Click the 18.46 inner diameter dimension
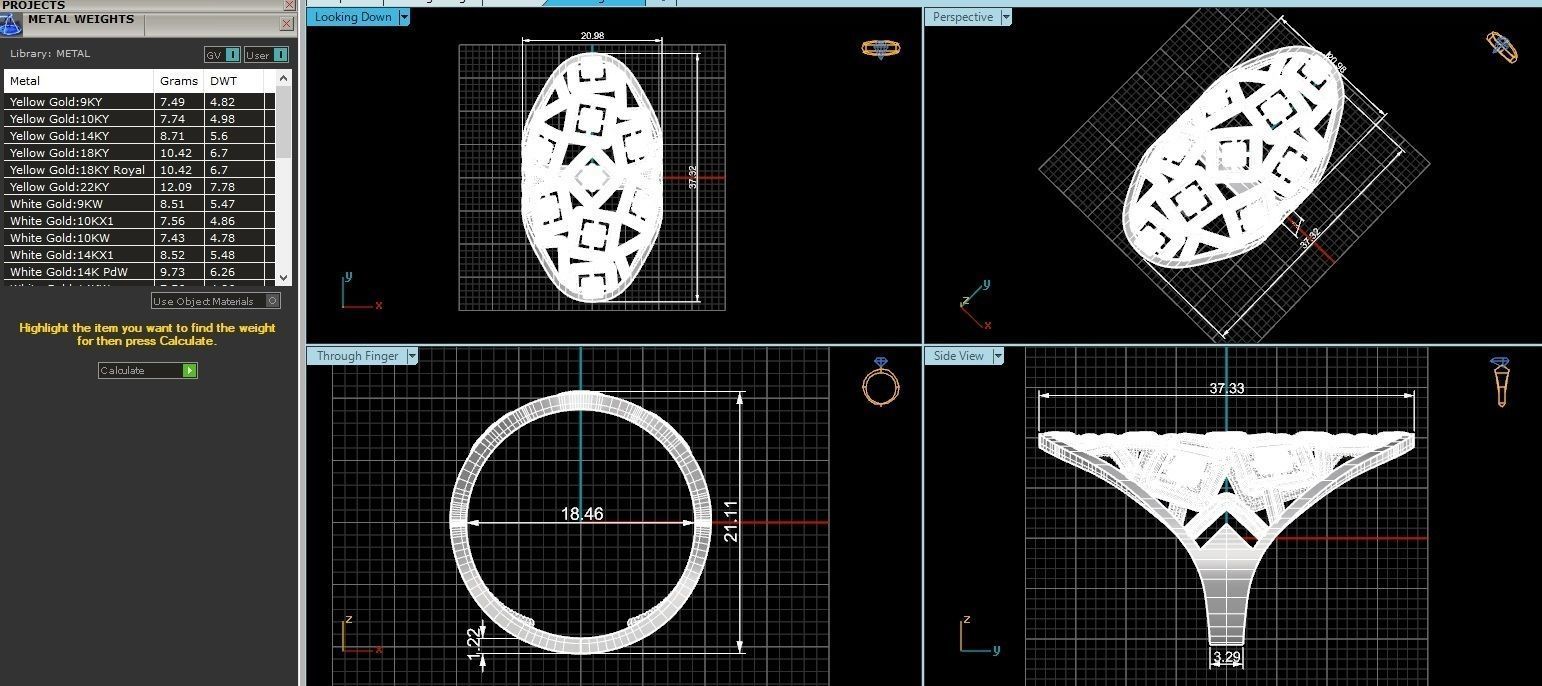Image resolution: width=1542 pixels, height=686 pixels. (x=582, y=514)
